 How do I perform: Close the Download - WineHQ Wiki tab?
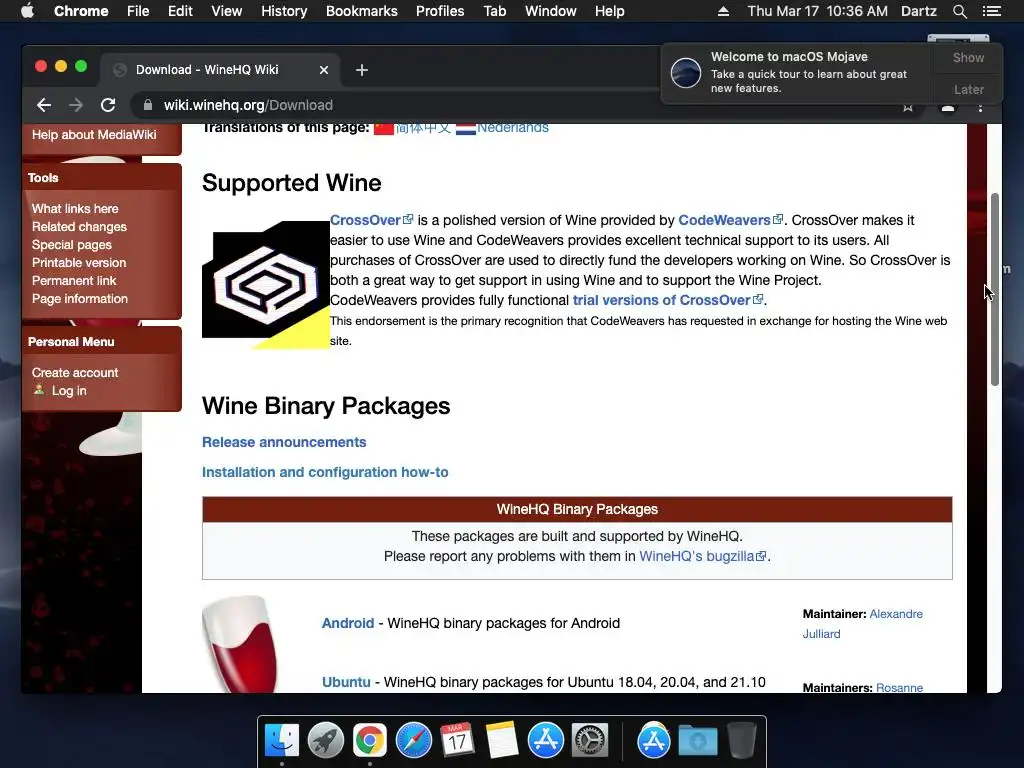click(x=324, y=70)
